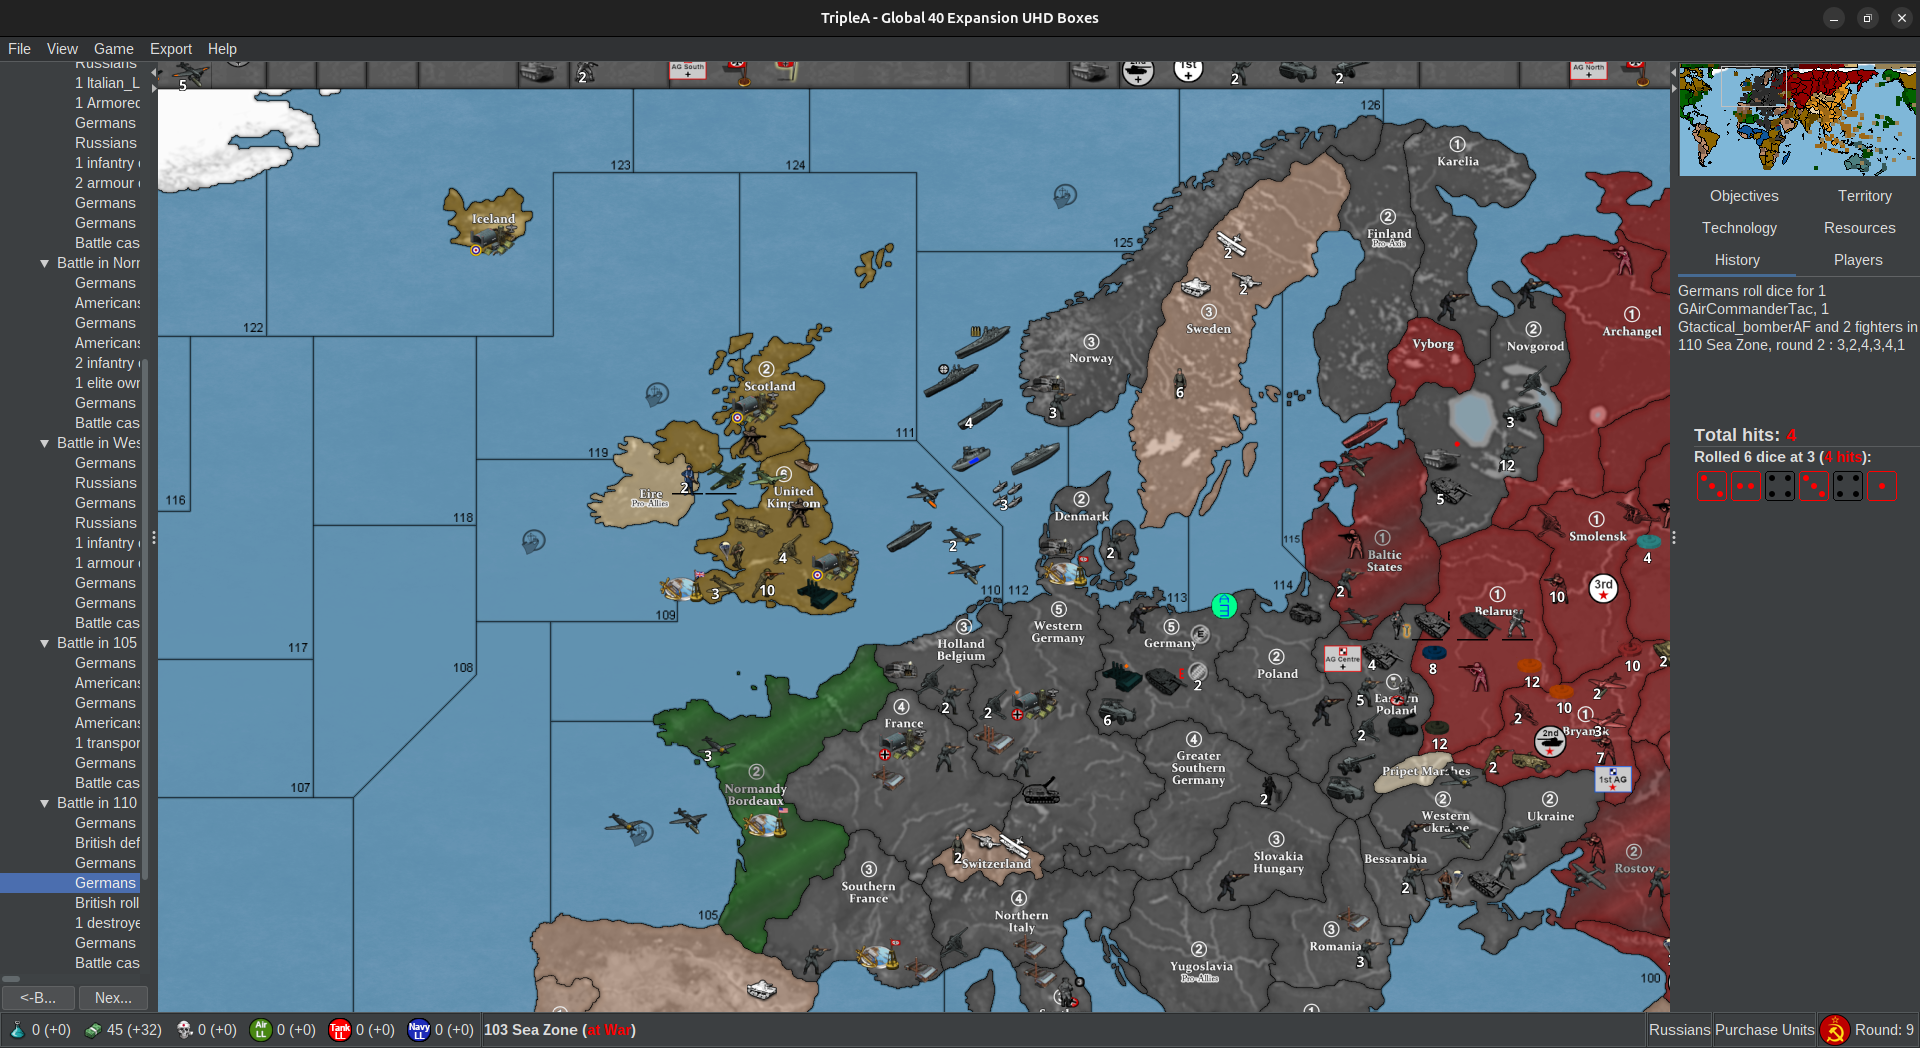Switch to the Territory tab

(1864, 196)
